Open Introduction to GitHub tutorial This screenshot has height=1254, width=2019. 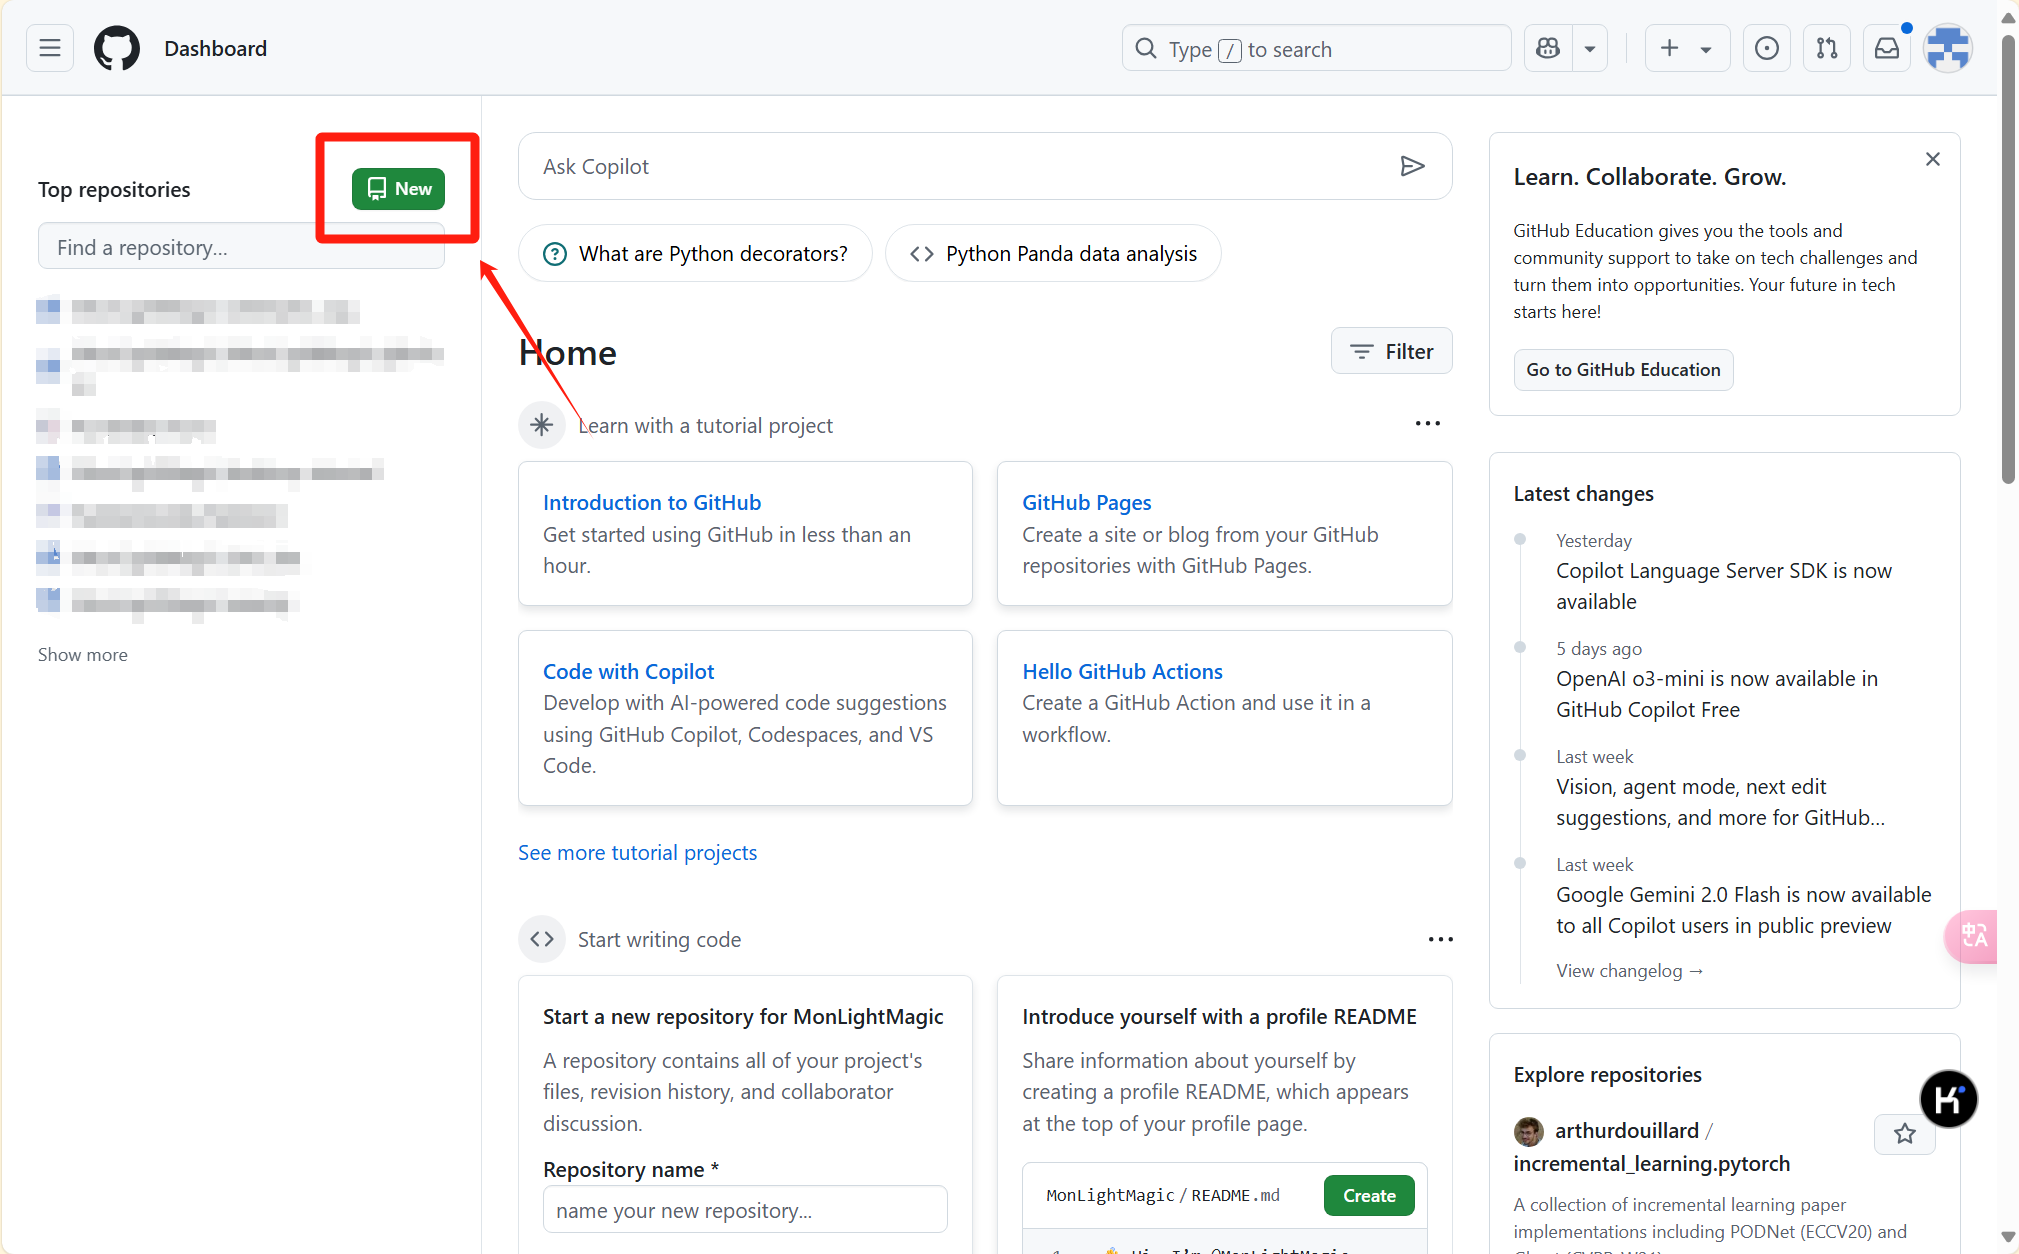[652, 502]
